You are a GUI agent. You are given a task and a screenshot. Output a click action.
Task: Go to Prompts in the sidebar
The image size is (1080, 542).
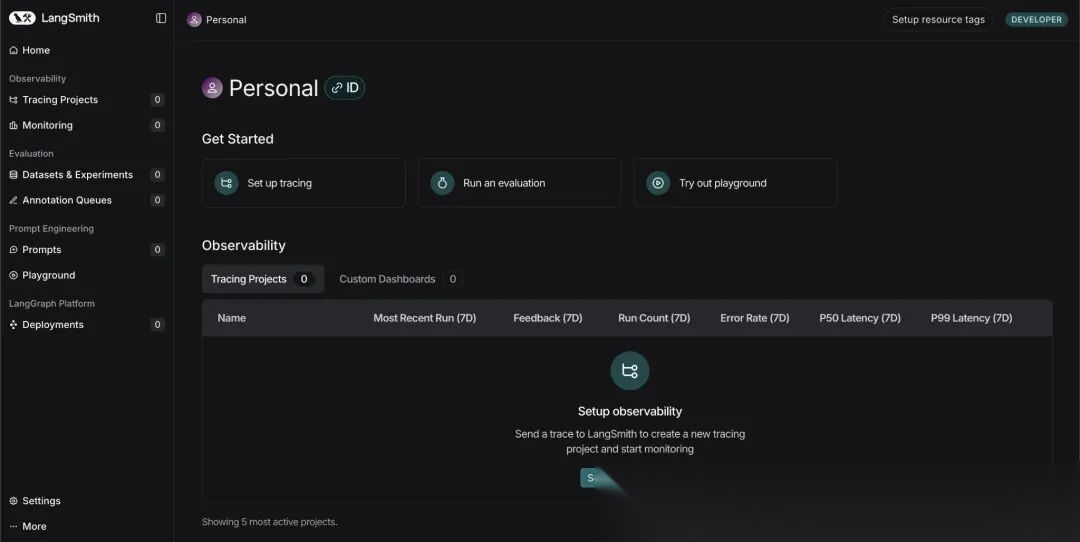tap(87, 250)
